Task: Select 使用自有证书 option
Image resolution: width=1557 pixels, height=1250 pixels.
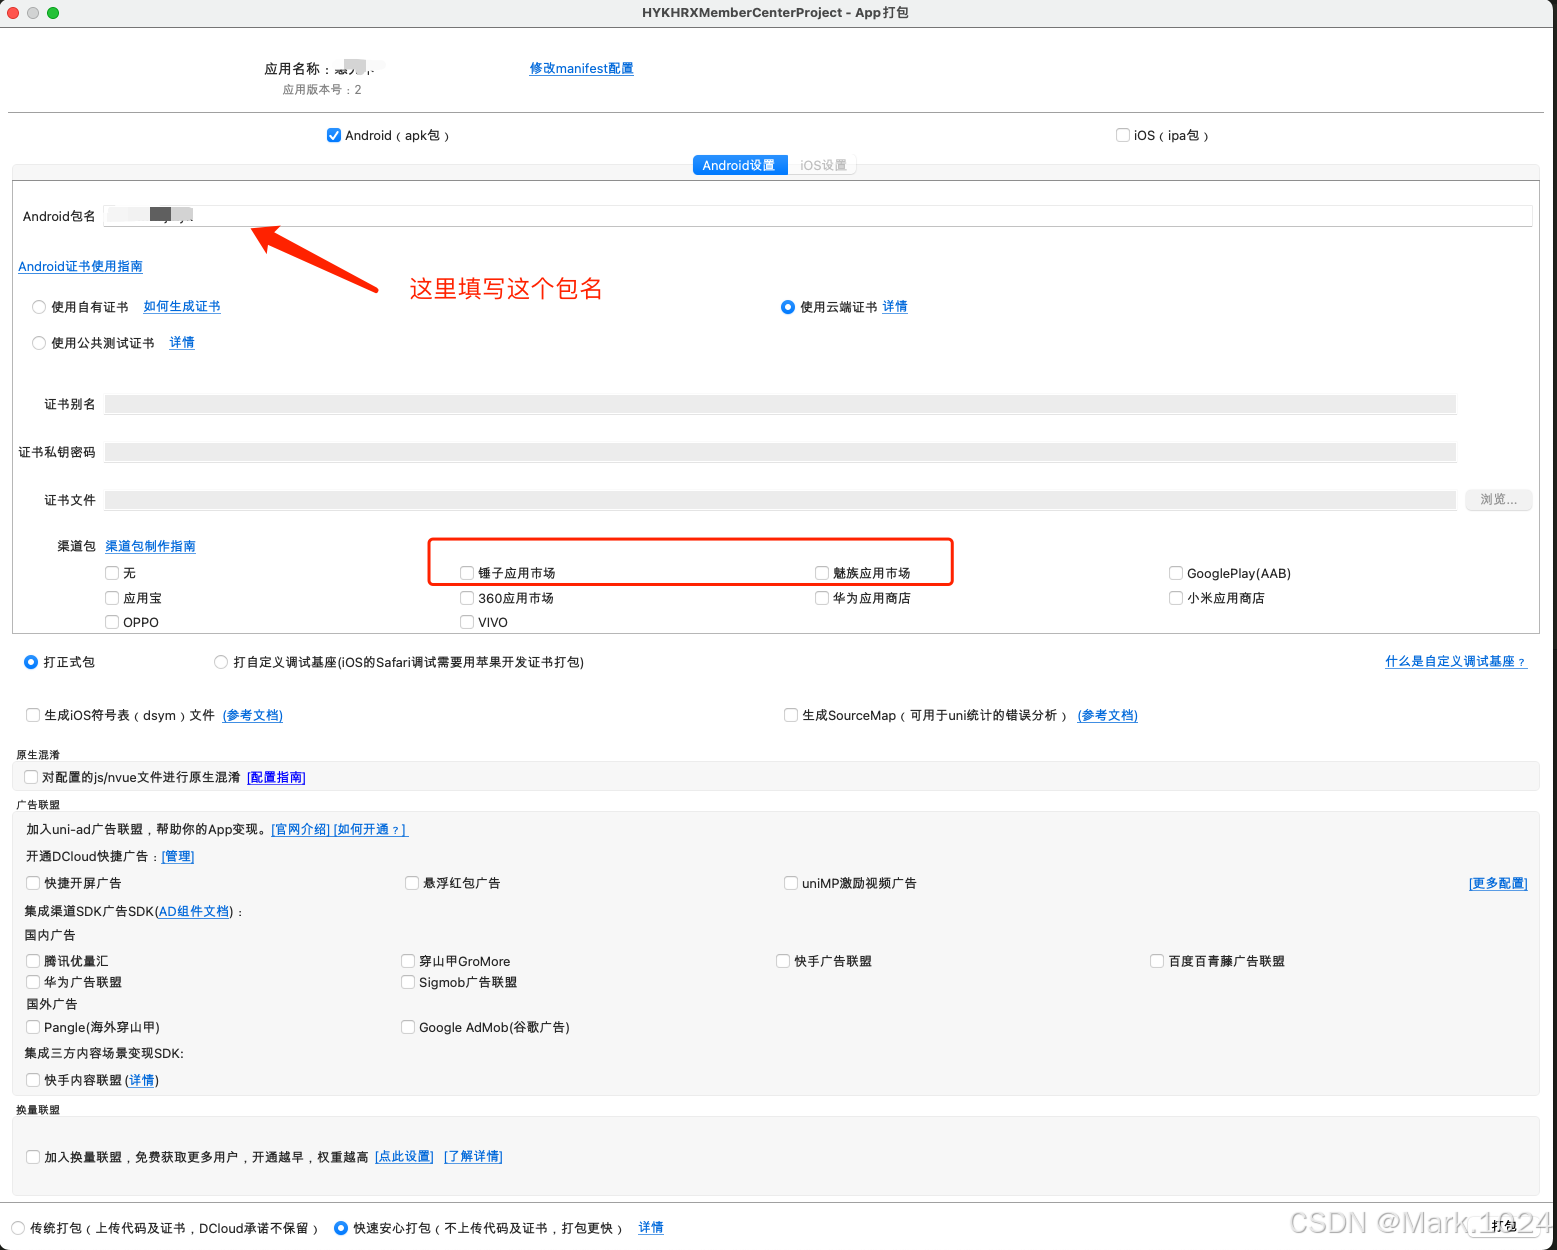Action: pos(38,306)
